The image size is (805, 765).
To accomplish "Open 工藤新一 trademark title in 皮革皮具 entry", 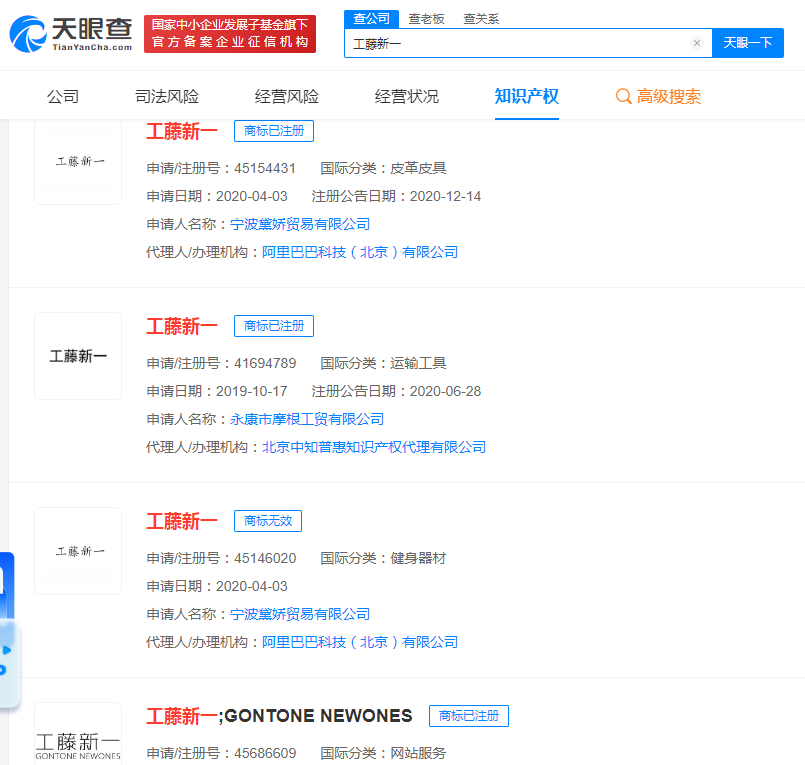I will (182, 131).
